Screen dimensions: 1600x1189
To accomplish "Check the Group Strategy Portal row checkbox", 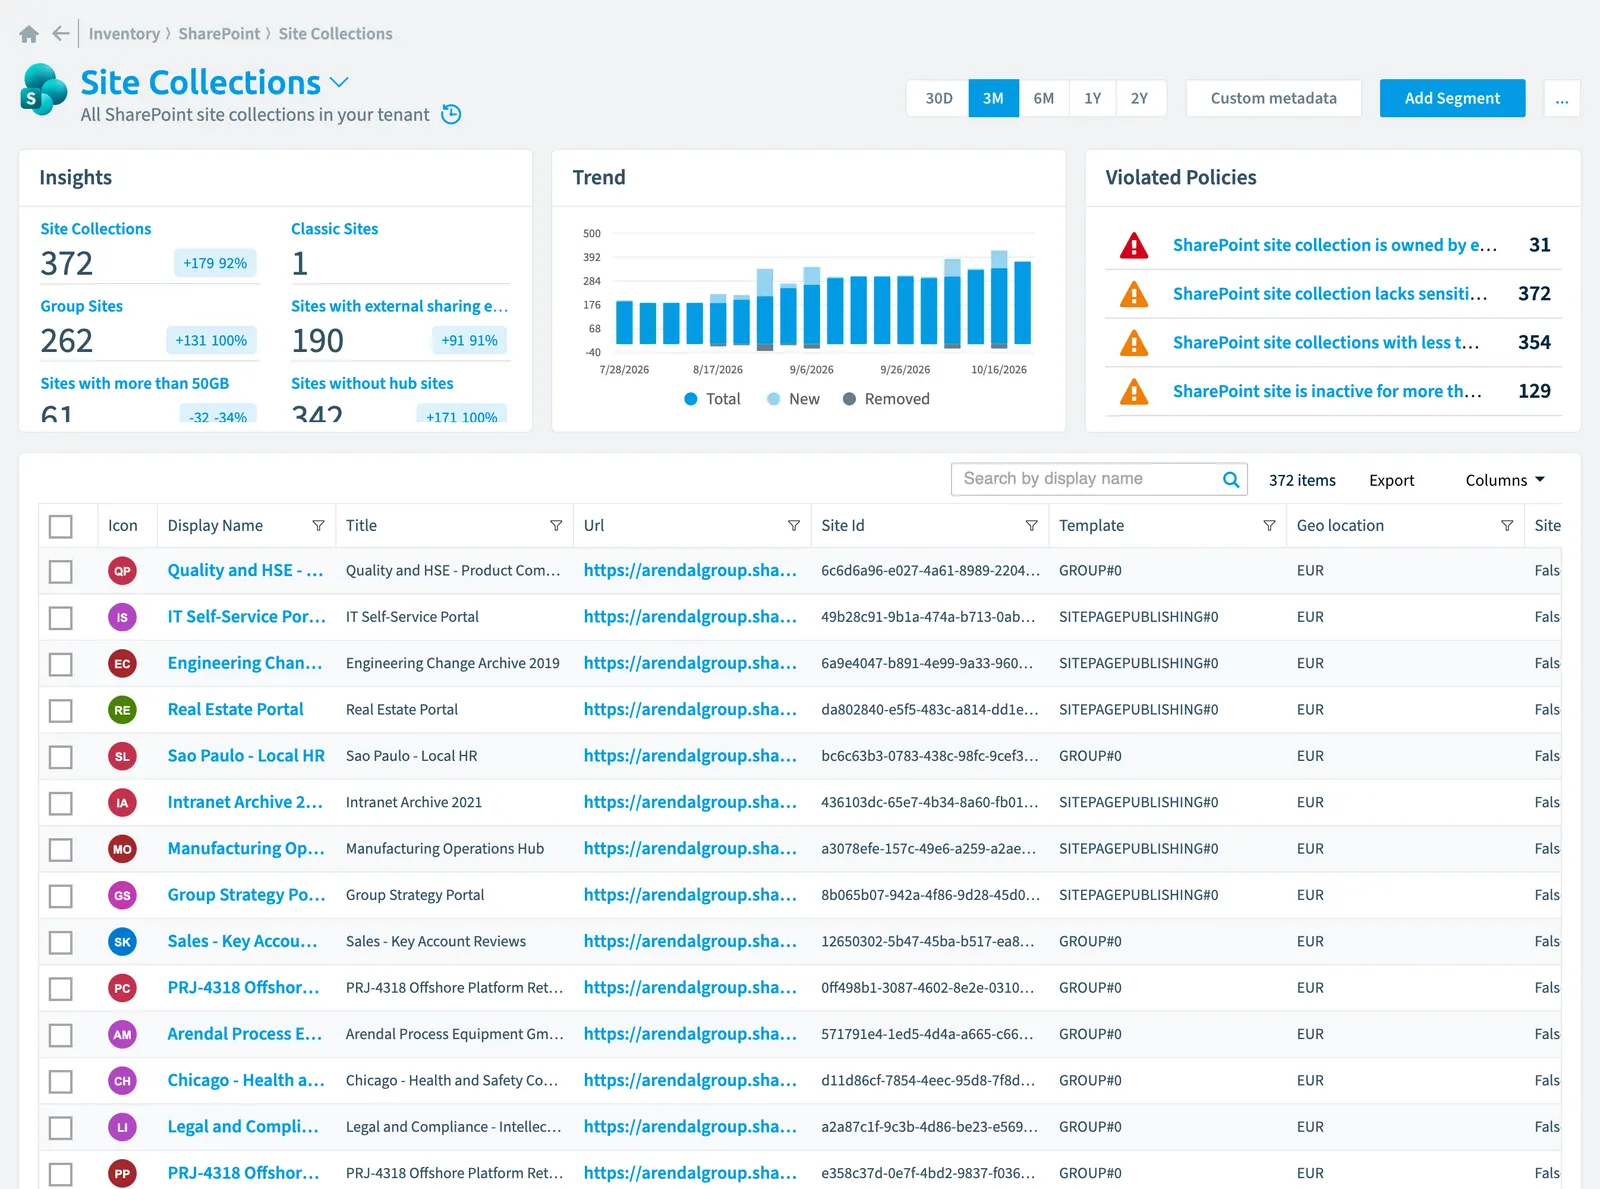I will coord(61,896).
